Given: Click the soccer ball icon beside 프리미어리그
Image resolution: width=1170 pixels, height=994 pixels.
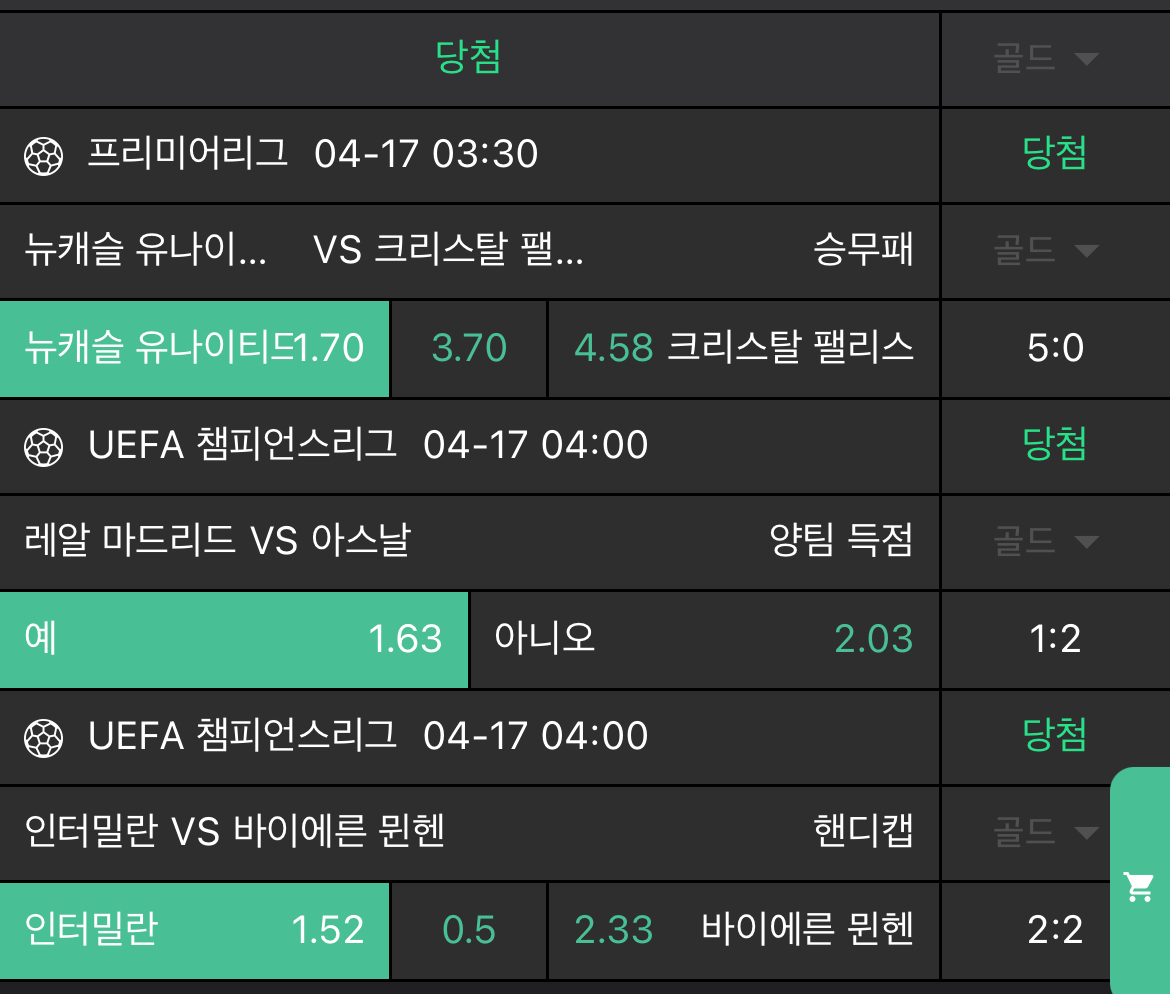Looking at the screenshot, I should (43, 155).
